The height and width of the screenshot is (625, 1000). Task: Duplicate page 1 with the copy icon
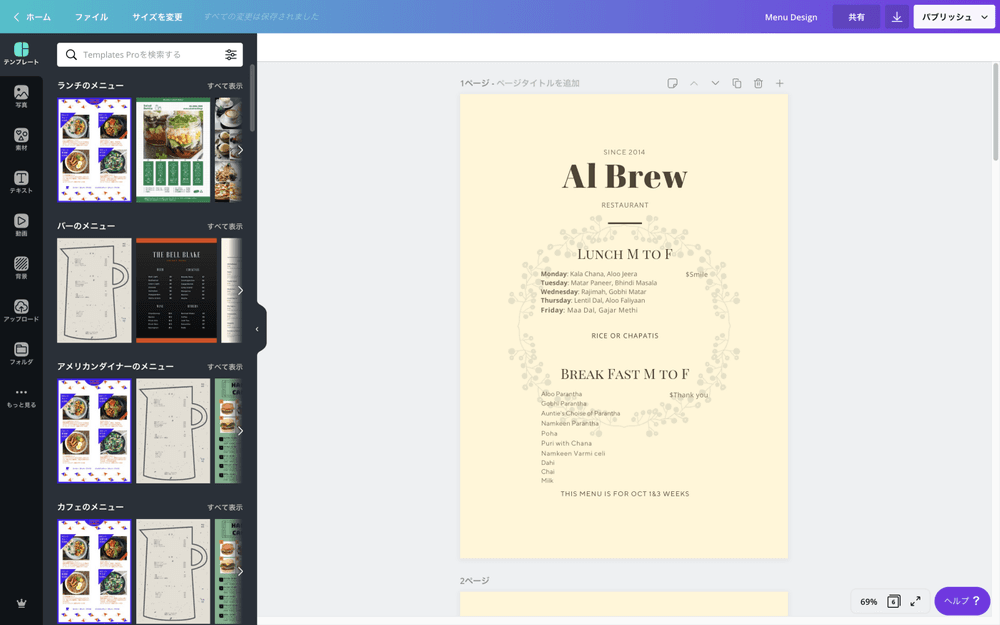tap(737, 83)
